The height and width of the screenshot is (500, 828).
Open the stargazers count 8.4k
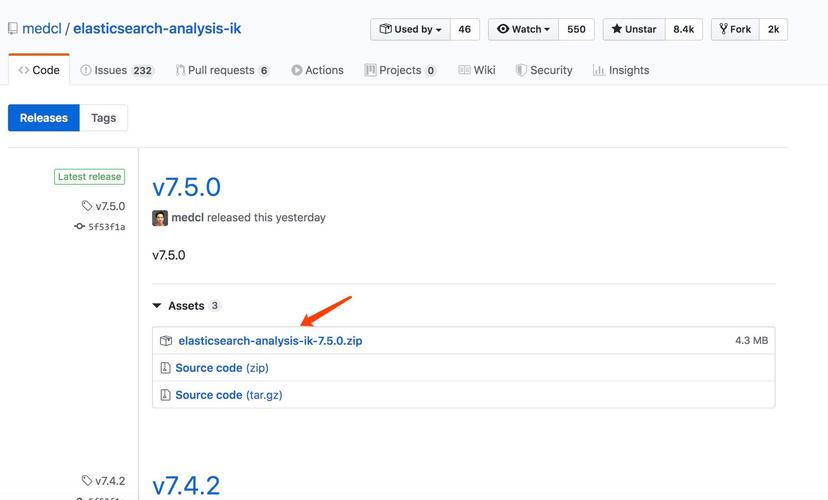683,30
